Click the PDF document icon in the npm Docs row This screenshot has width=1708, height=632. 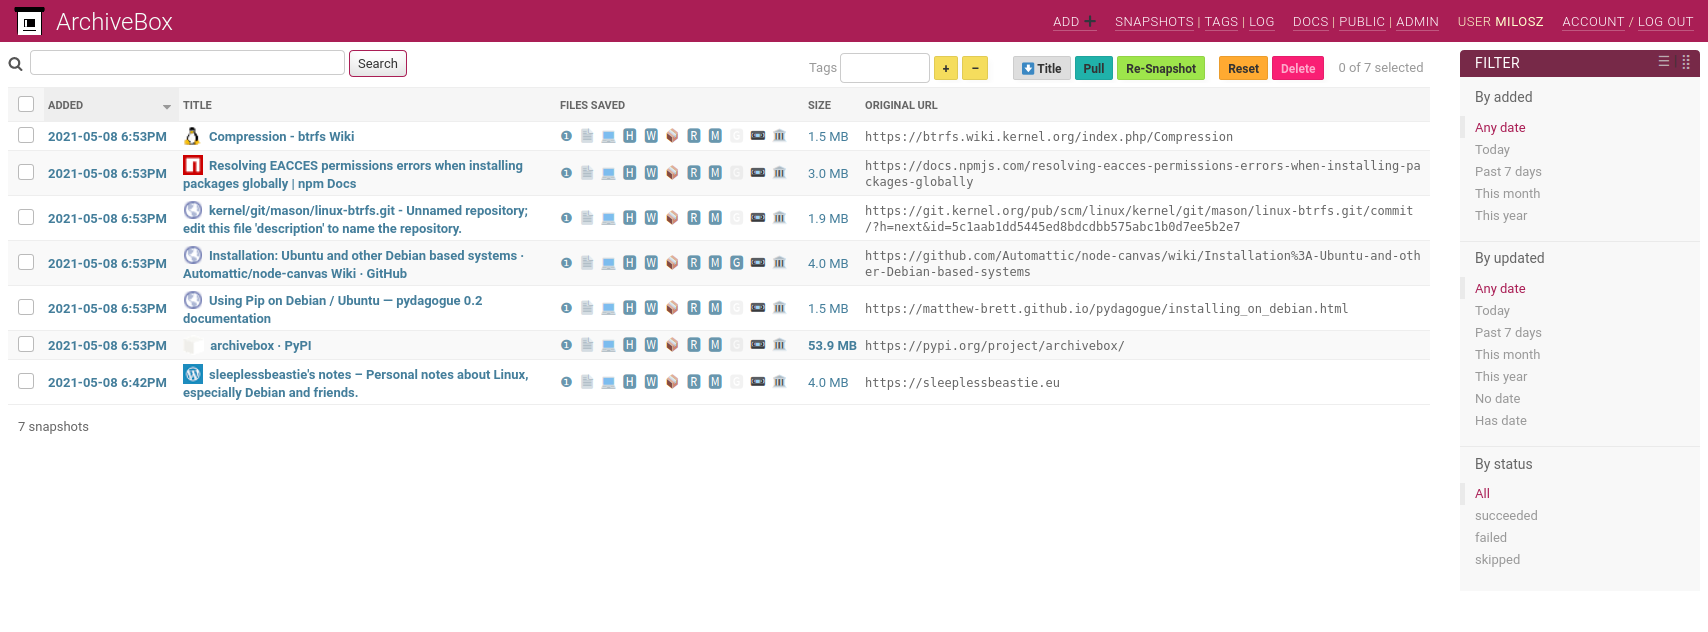[587, 173]
